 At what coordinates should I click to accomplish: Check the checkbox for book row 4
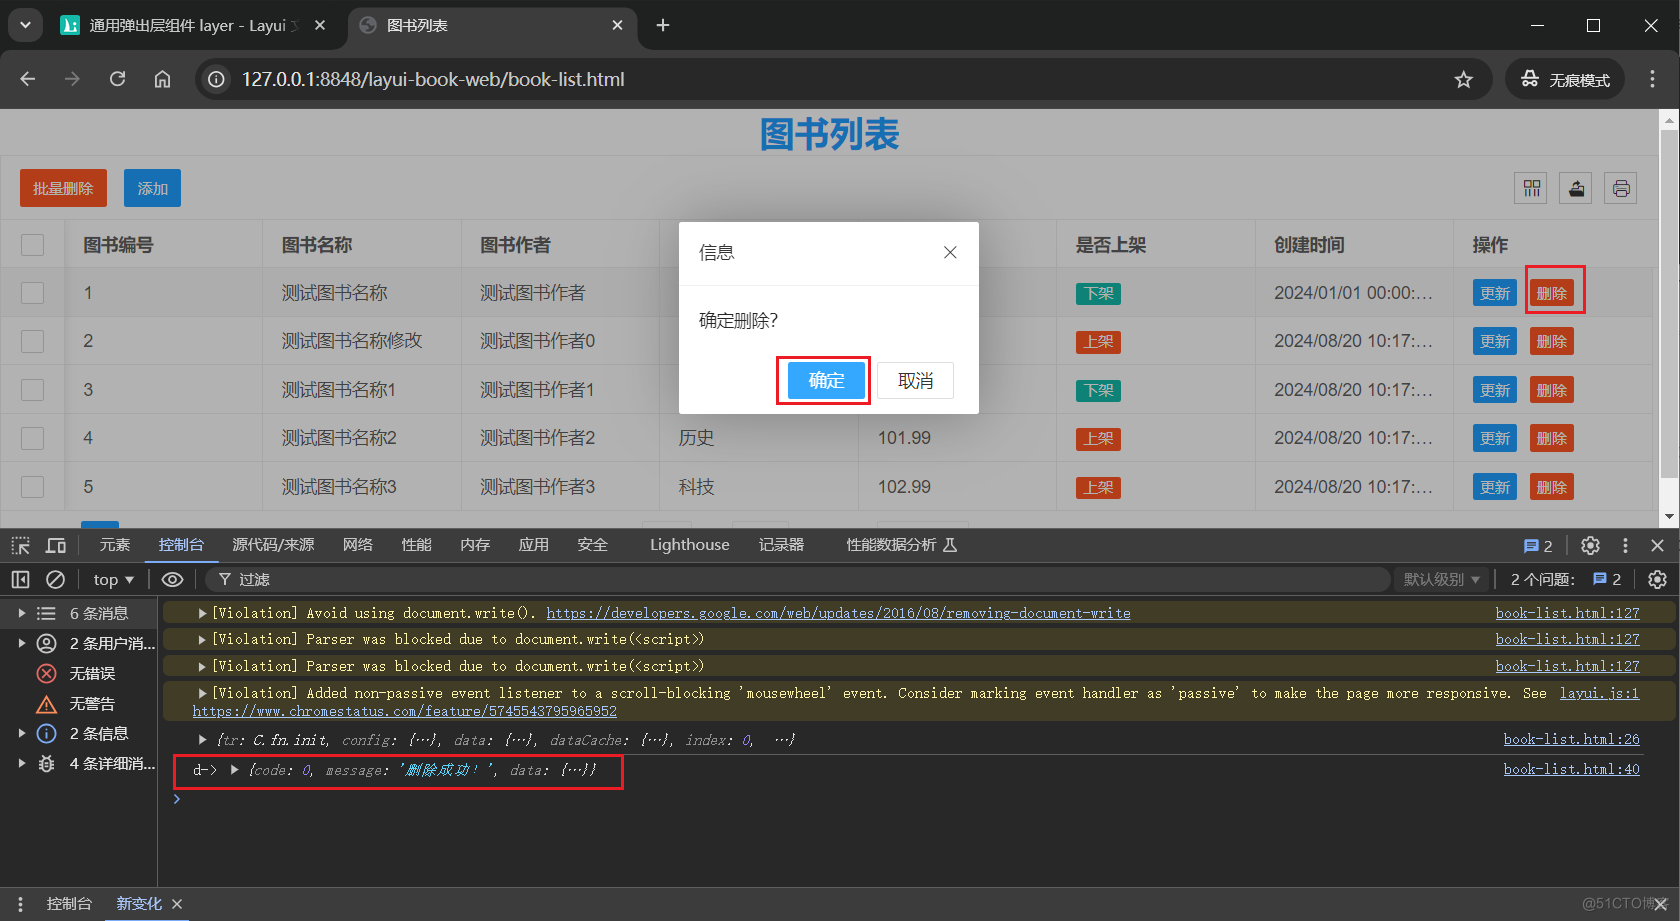tap(33, 438)
